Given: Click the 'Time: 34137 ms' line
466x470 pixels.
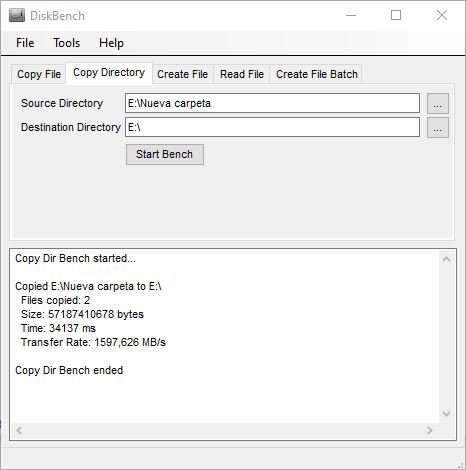Looking at the screenshot, I should [58, 328].
